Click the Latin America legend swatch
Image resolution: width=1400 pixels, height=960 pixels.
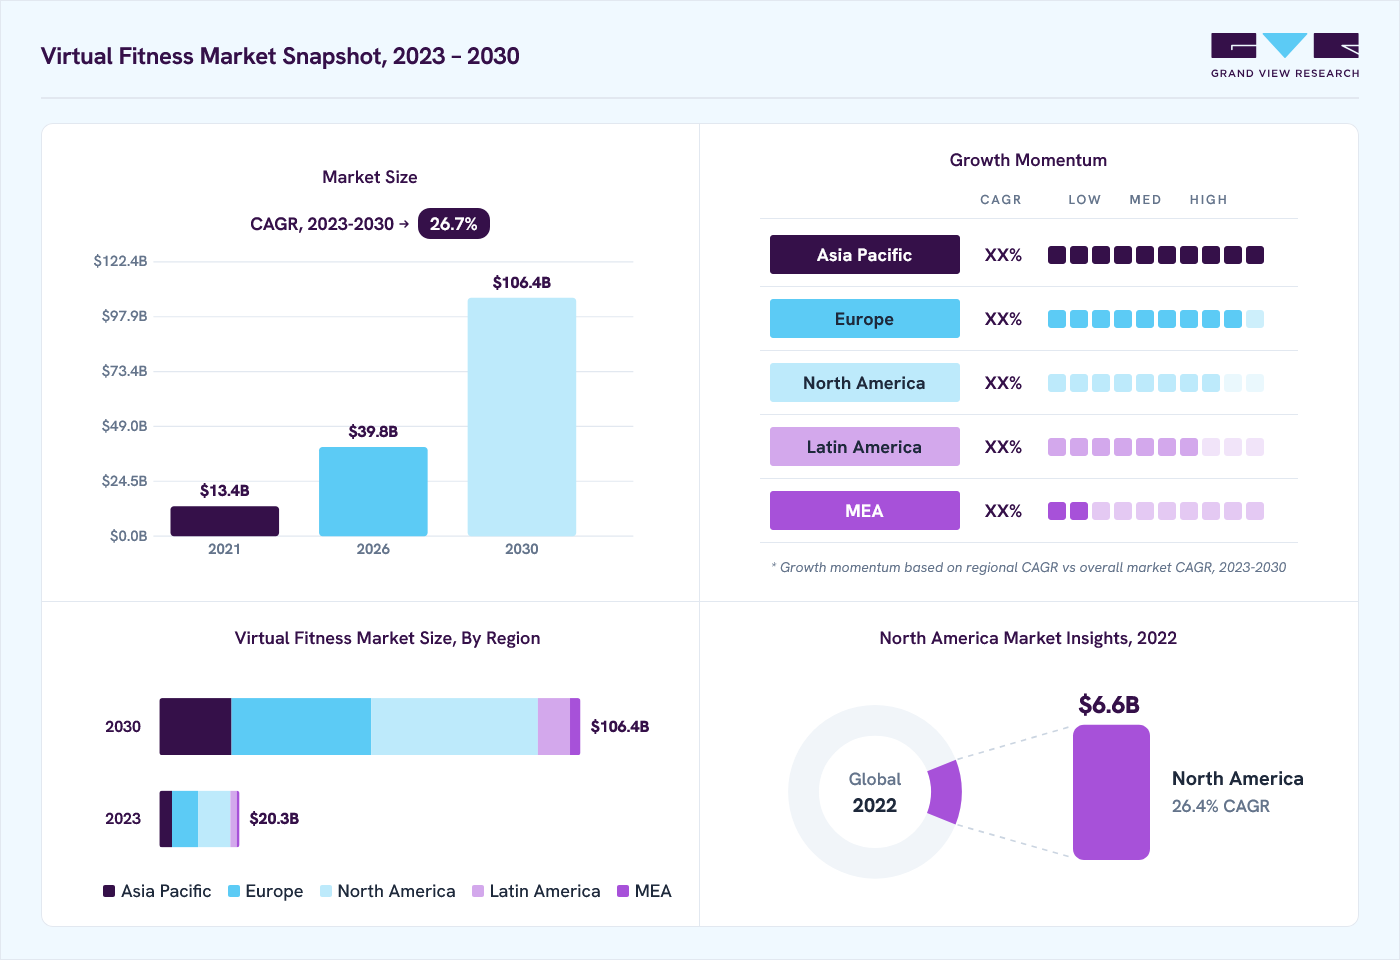[478, 891]
